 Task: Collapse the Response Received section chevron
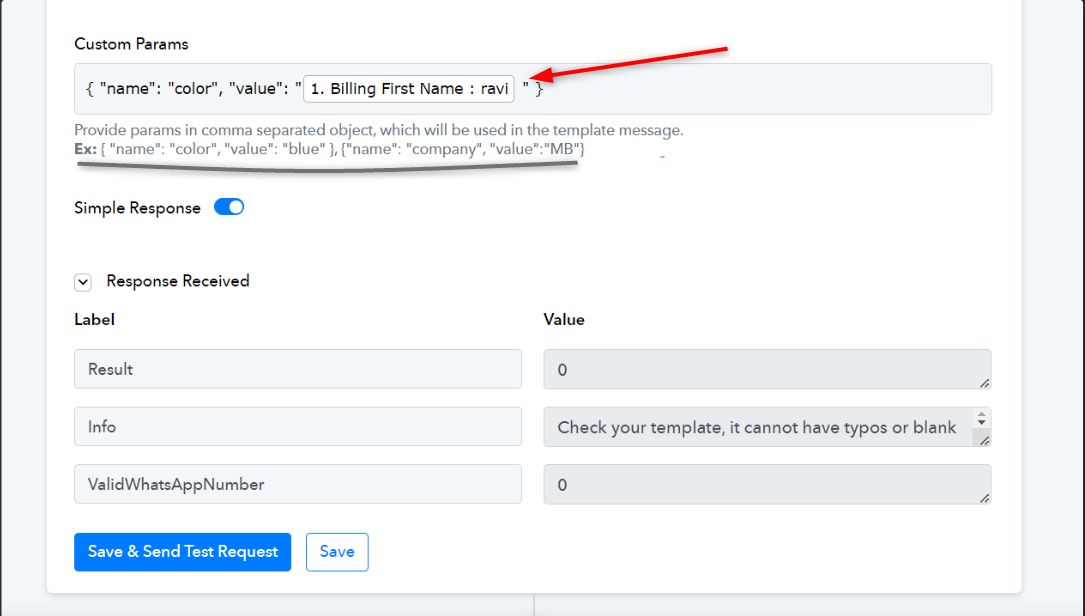pyautogui.click(x=83, y=282)
